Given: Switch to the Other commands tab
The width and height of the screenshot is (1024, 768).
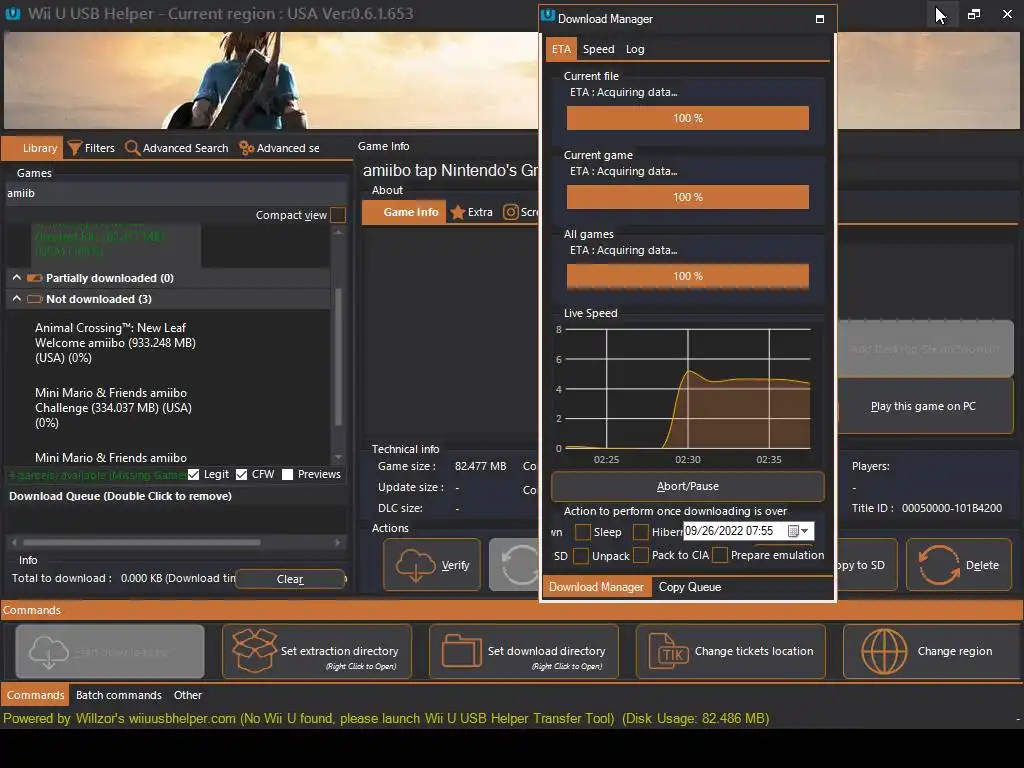Looking at the screenshot, I should [188, 695].
